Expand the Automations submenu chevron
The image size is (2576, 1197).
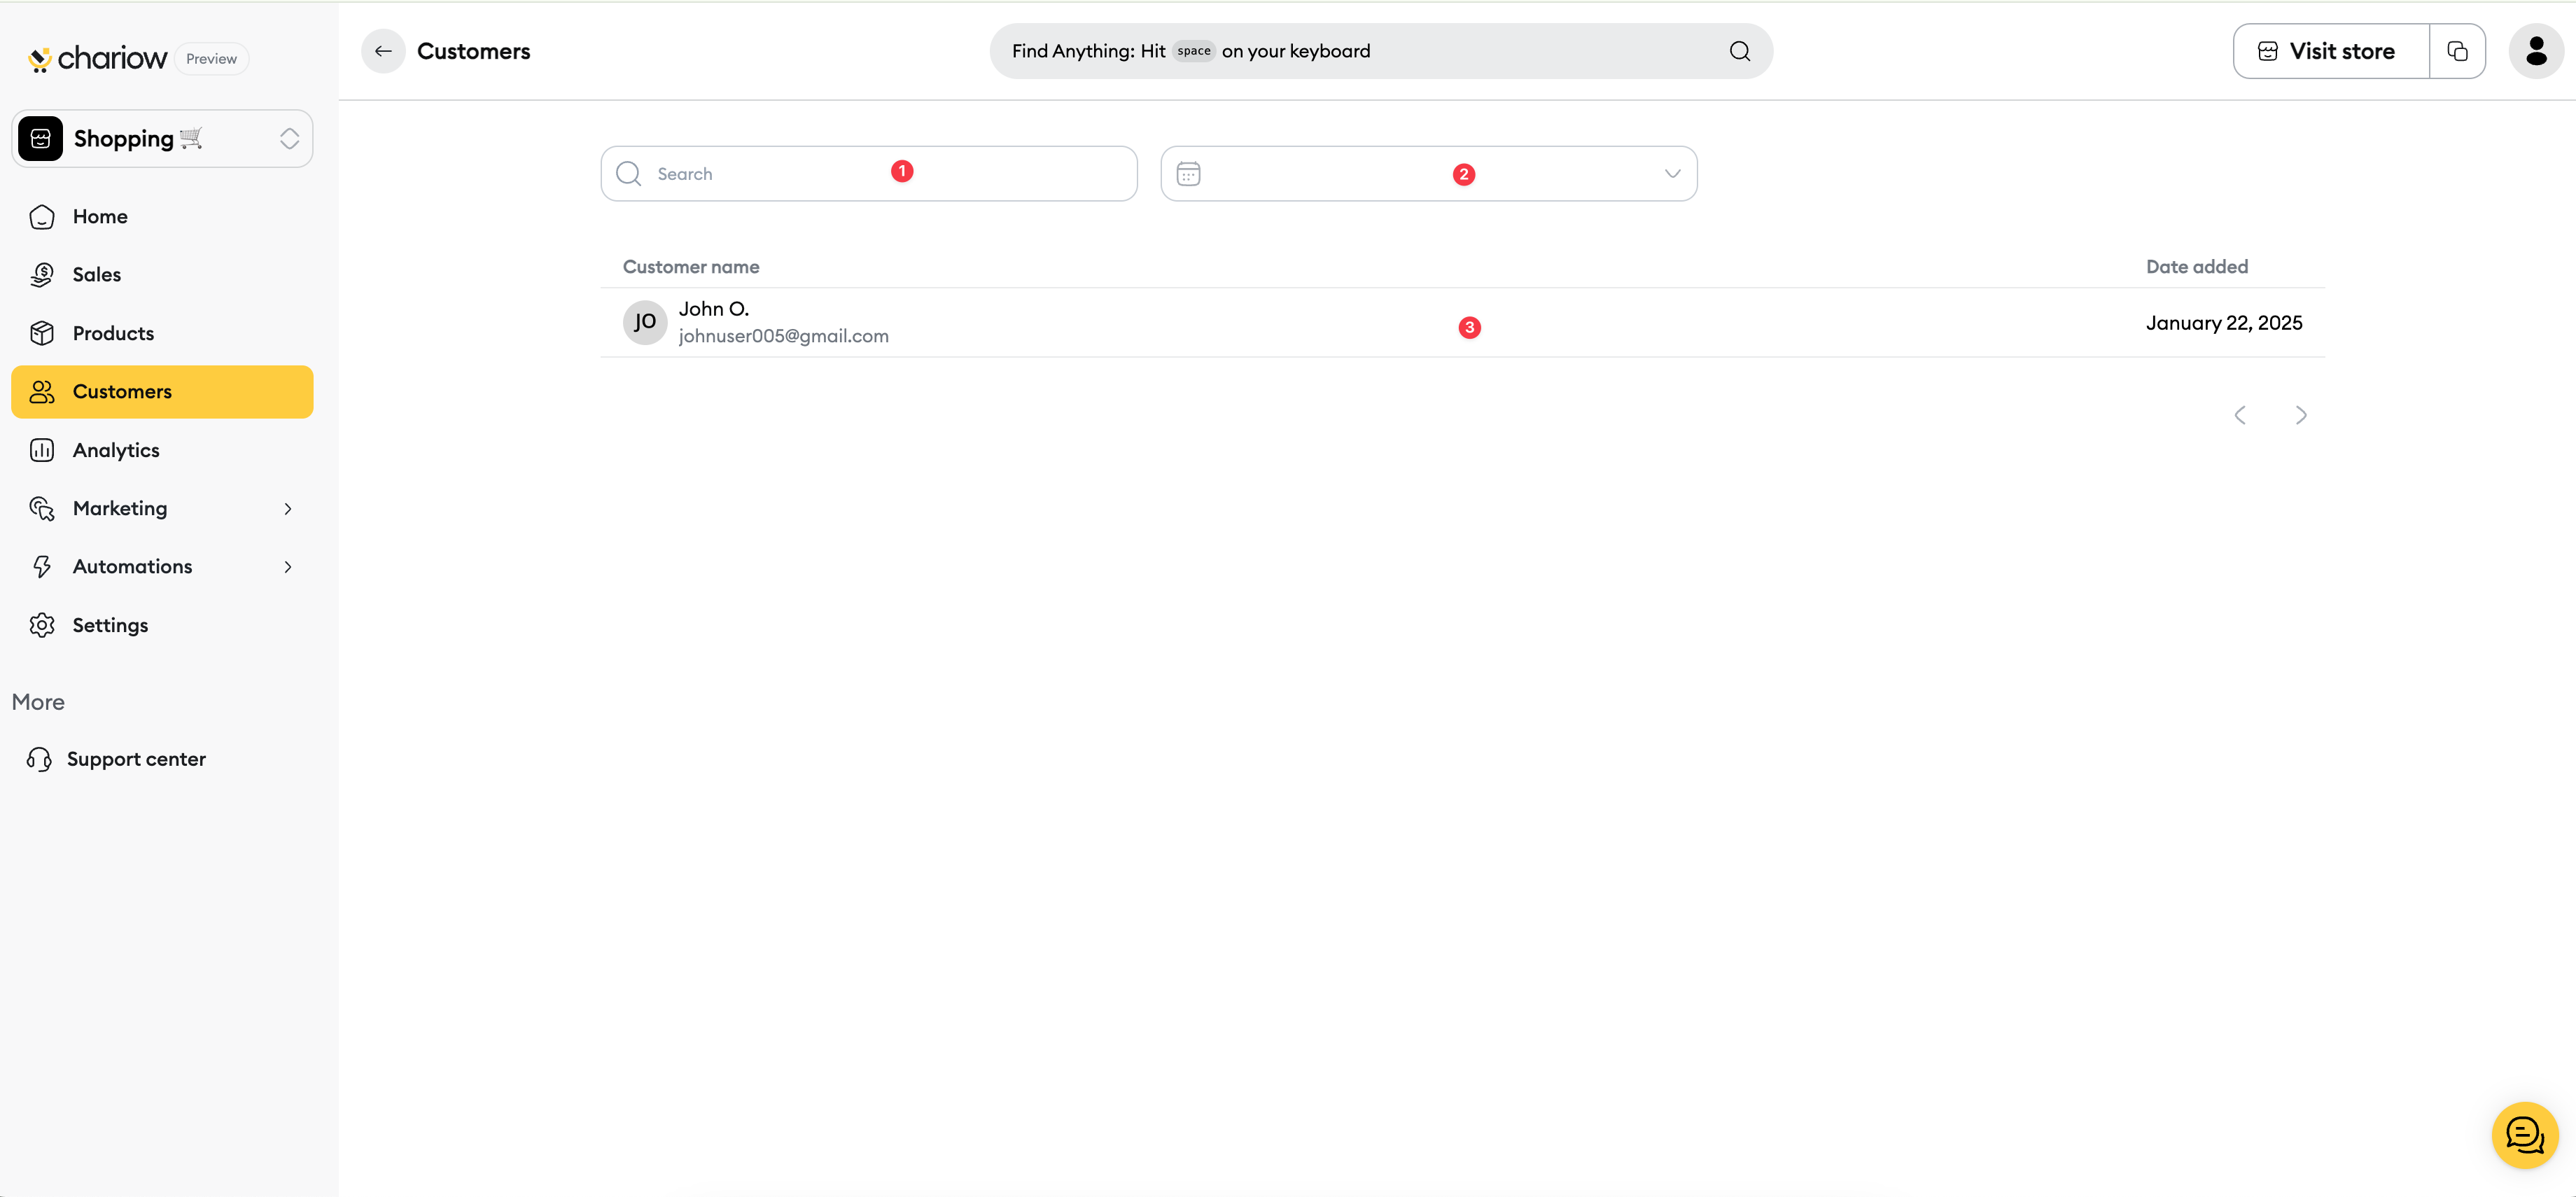coord(288,567)
